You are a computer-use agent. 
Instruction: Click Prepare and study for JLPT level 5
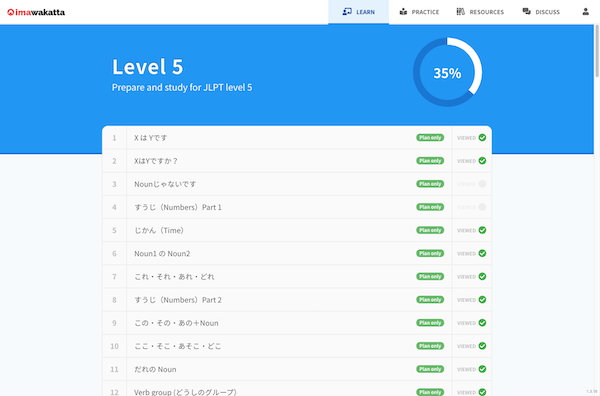coord(182,88)
